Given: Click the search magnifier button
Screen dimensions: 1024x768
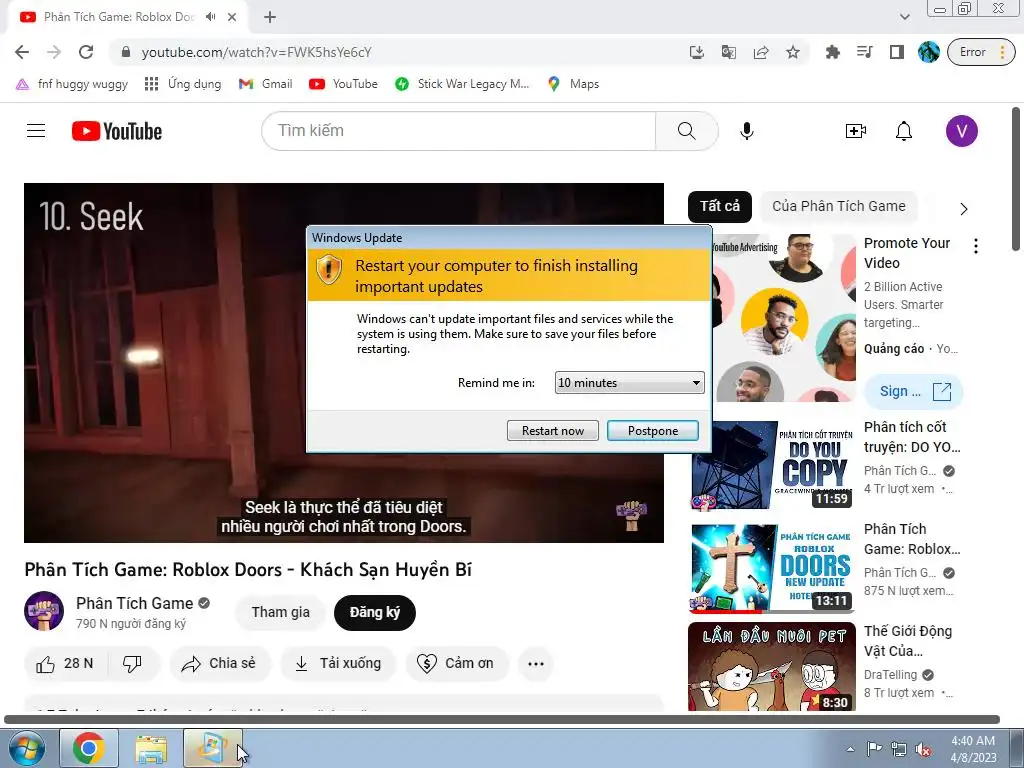Looking at the screenshot, I should point(686,131).
